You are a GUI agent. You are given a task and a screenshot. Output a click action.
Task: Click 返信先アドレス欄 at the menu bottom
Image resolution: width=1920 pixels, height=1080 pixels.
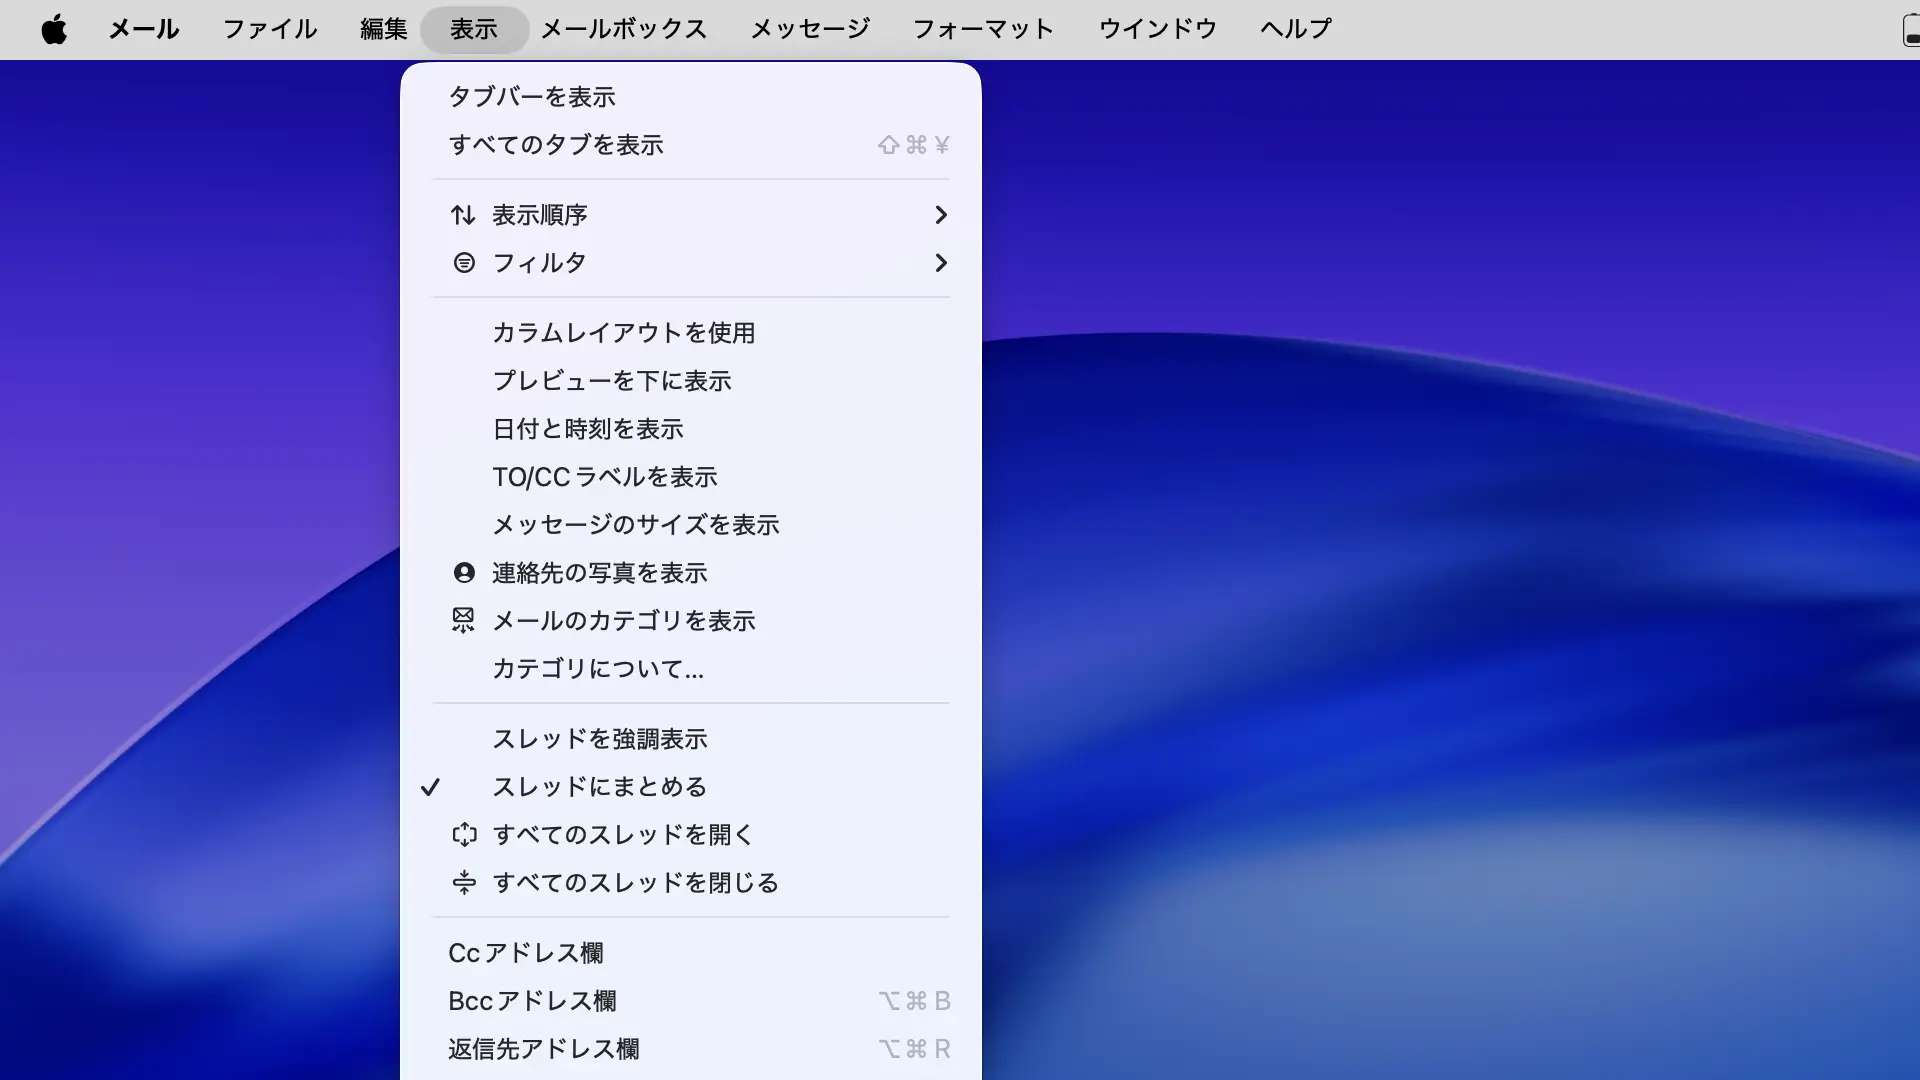[x=543, y=1049]
